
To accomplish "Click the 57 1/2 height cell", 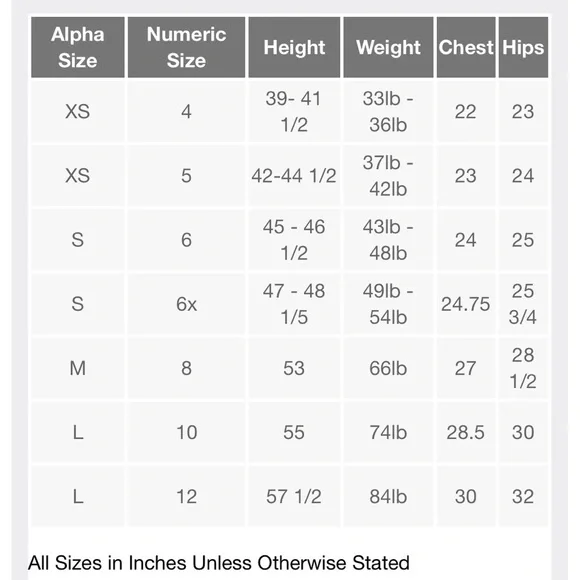I will pyautogui.click(x=294, y=496).
